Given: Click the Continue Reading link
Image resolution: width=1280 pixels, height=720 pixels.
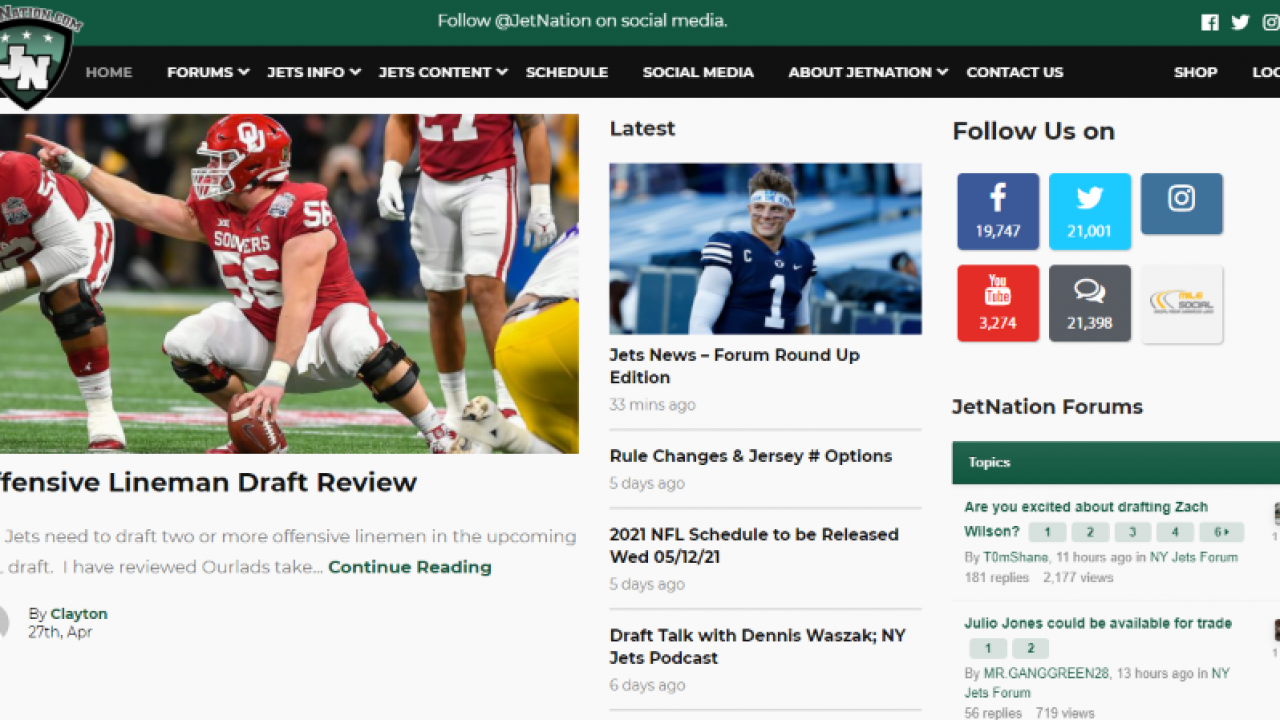Looking at the screenshot, I should (409, 567).
